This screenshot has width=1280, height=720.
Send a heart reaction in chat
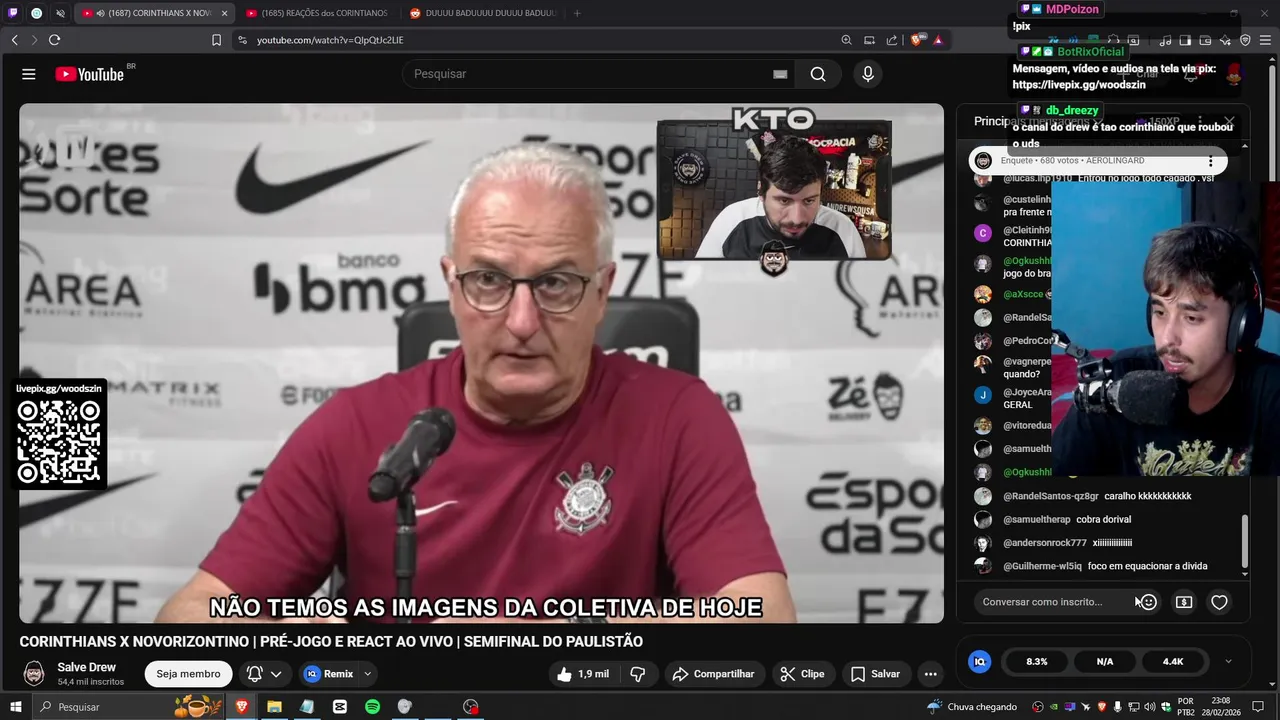[1219, 602]
